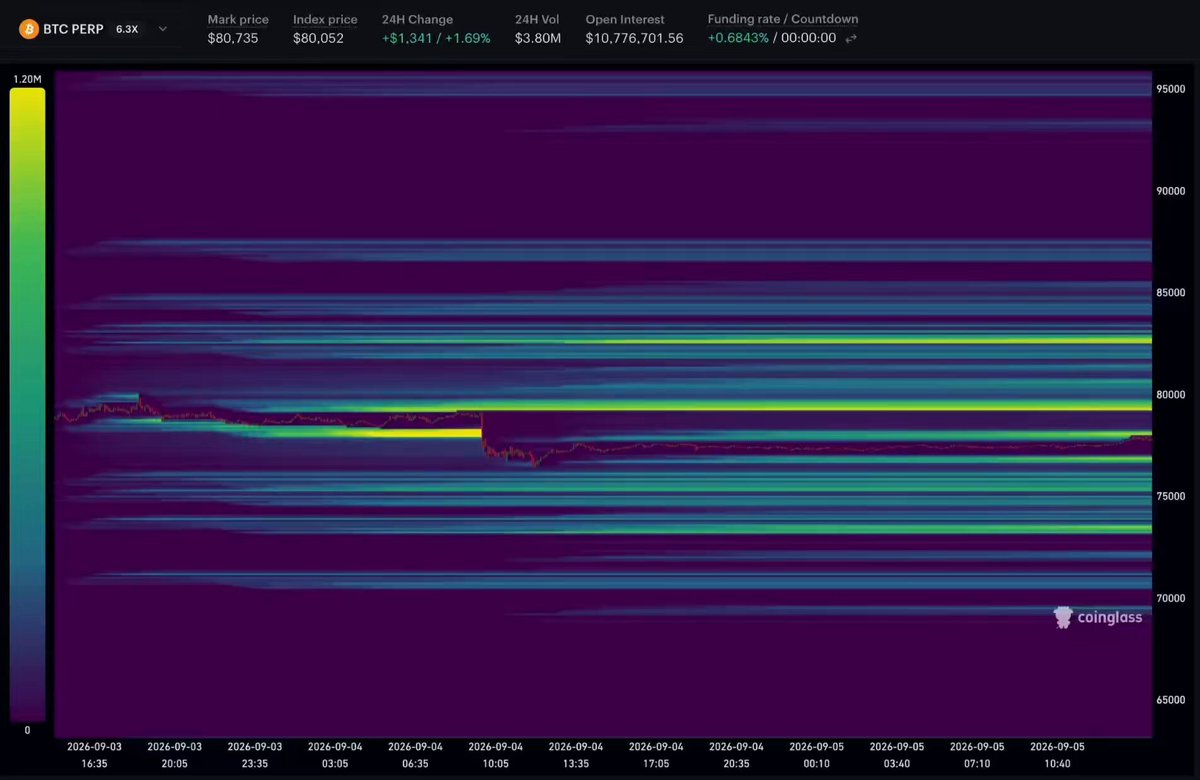Click the funding rate swap arrows icon
The width and height of the screenshot is (1200, 780).
click(x=851, y=39)
